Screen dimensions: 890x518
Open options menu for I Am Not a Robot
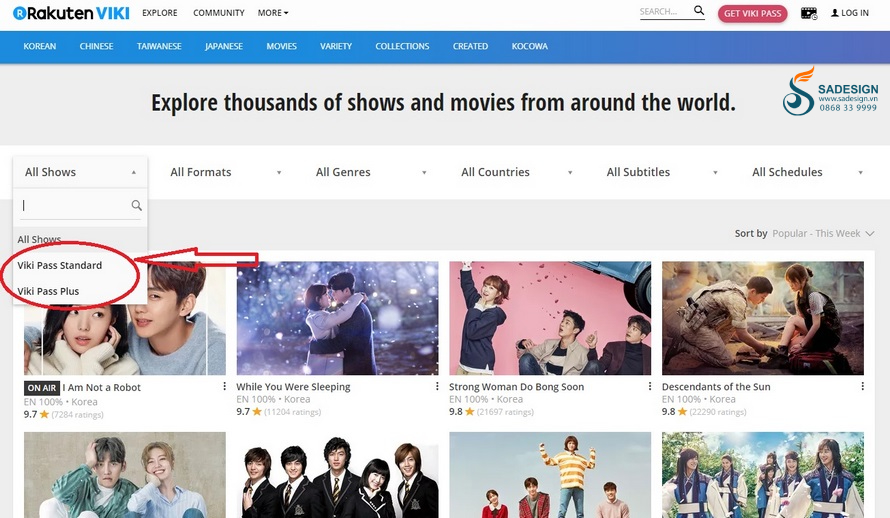pos(224,386)
